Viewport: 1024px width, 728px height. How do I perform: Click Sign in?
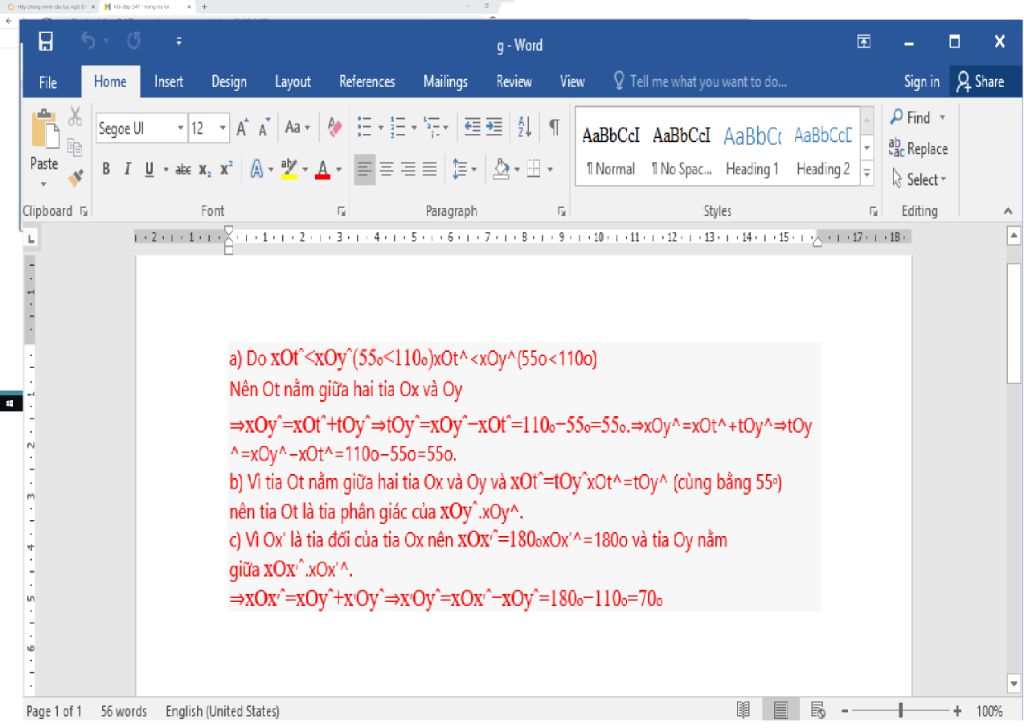[921, 82]
